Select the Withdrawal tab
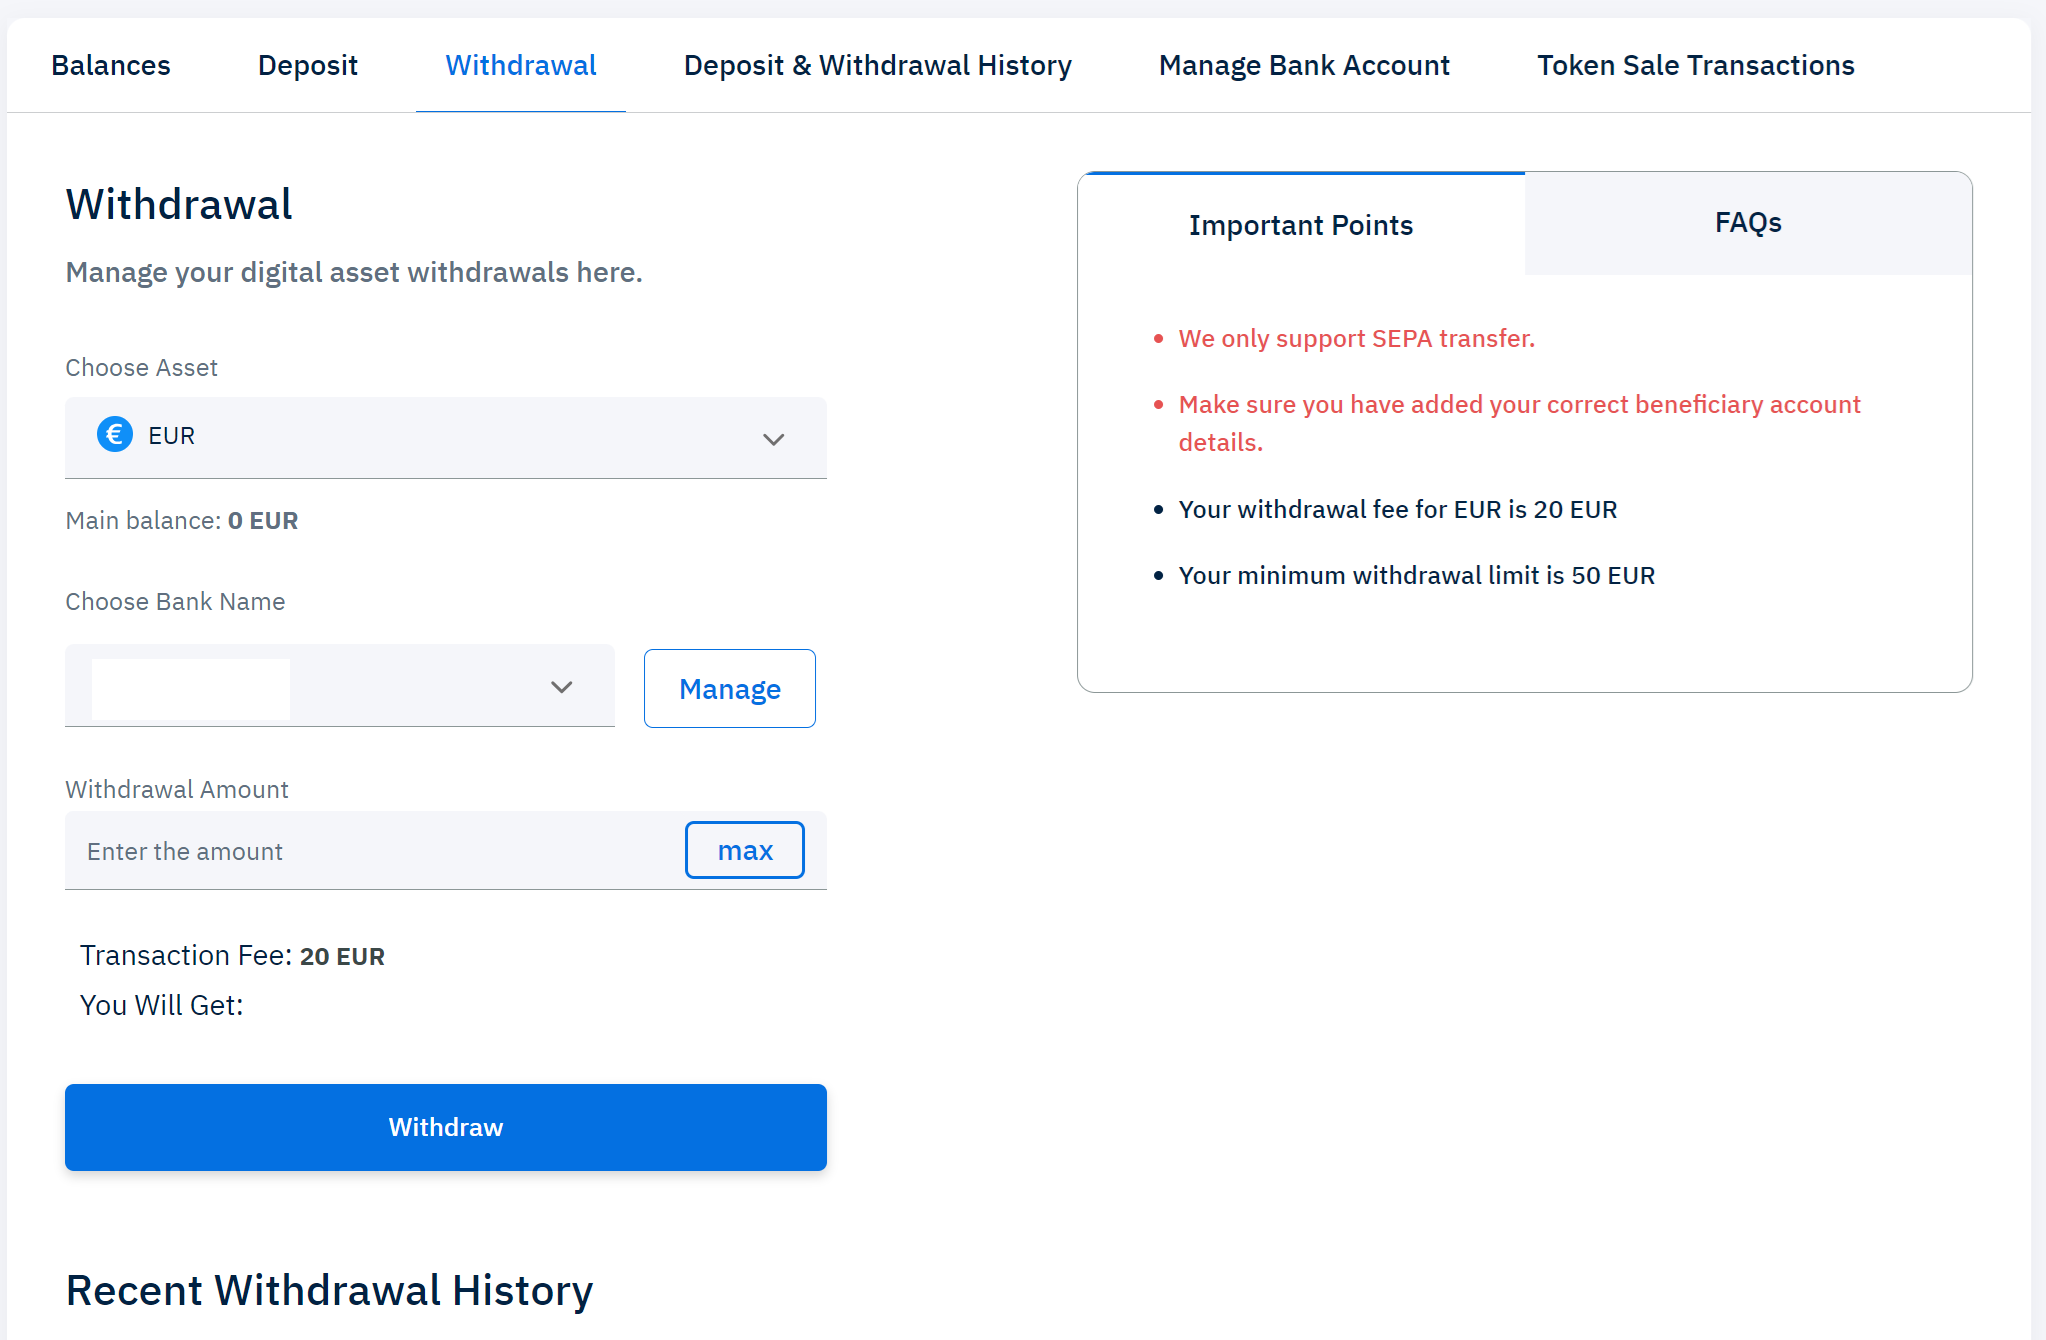This screenshot has width=2046, height=1340. pyautogui.click(x=520, y=66)
